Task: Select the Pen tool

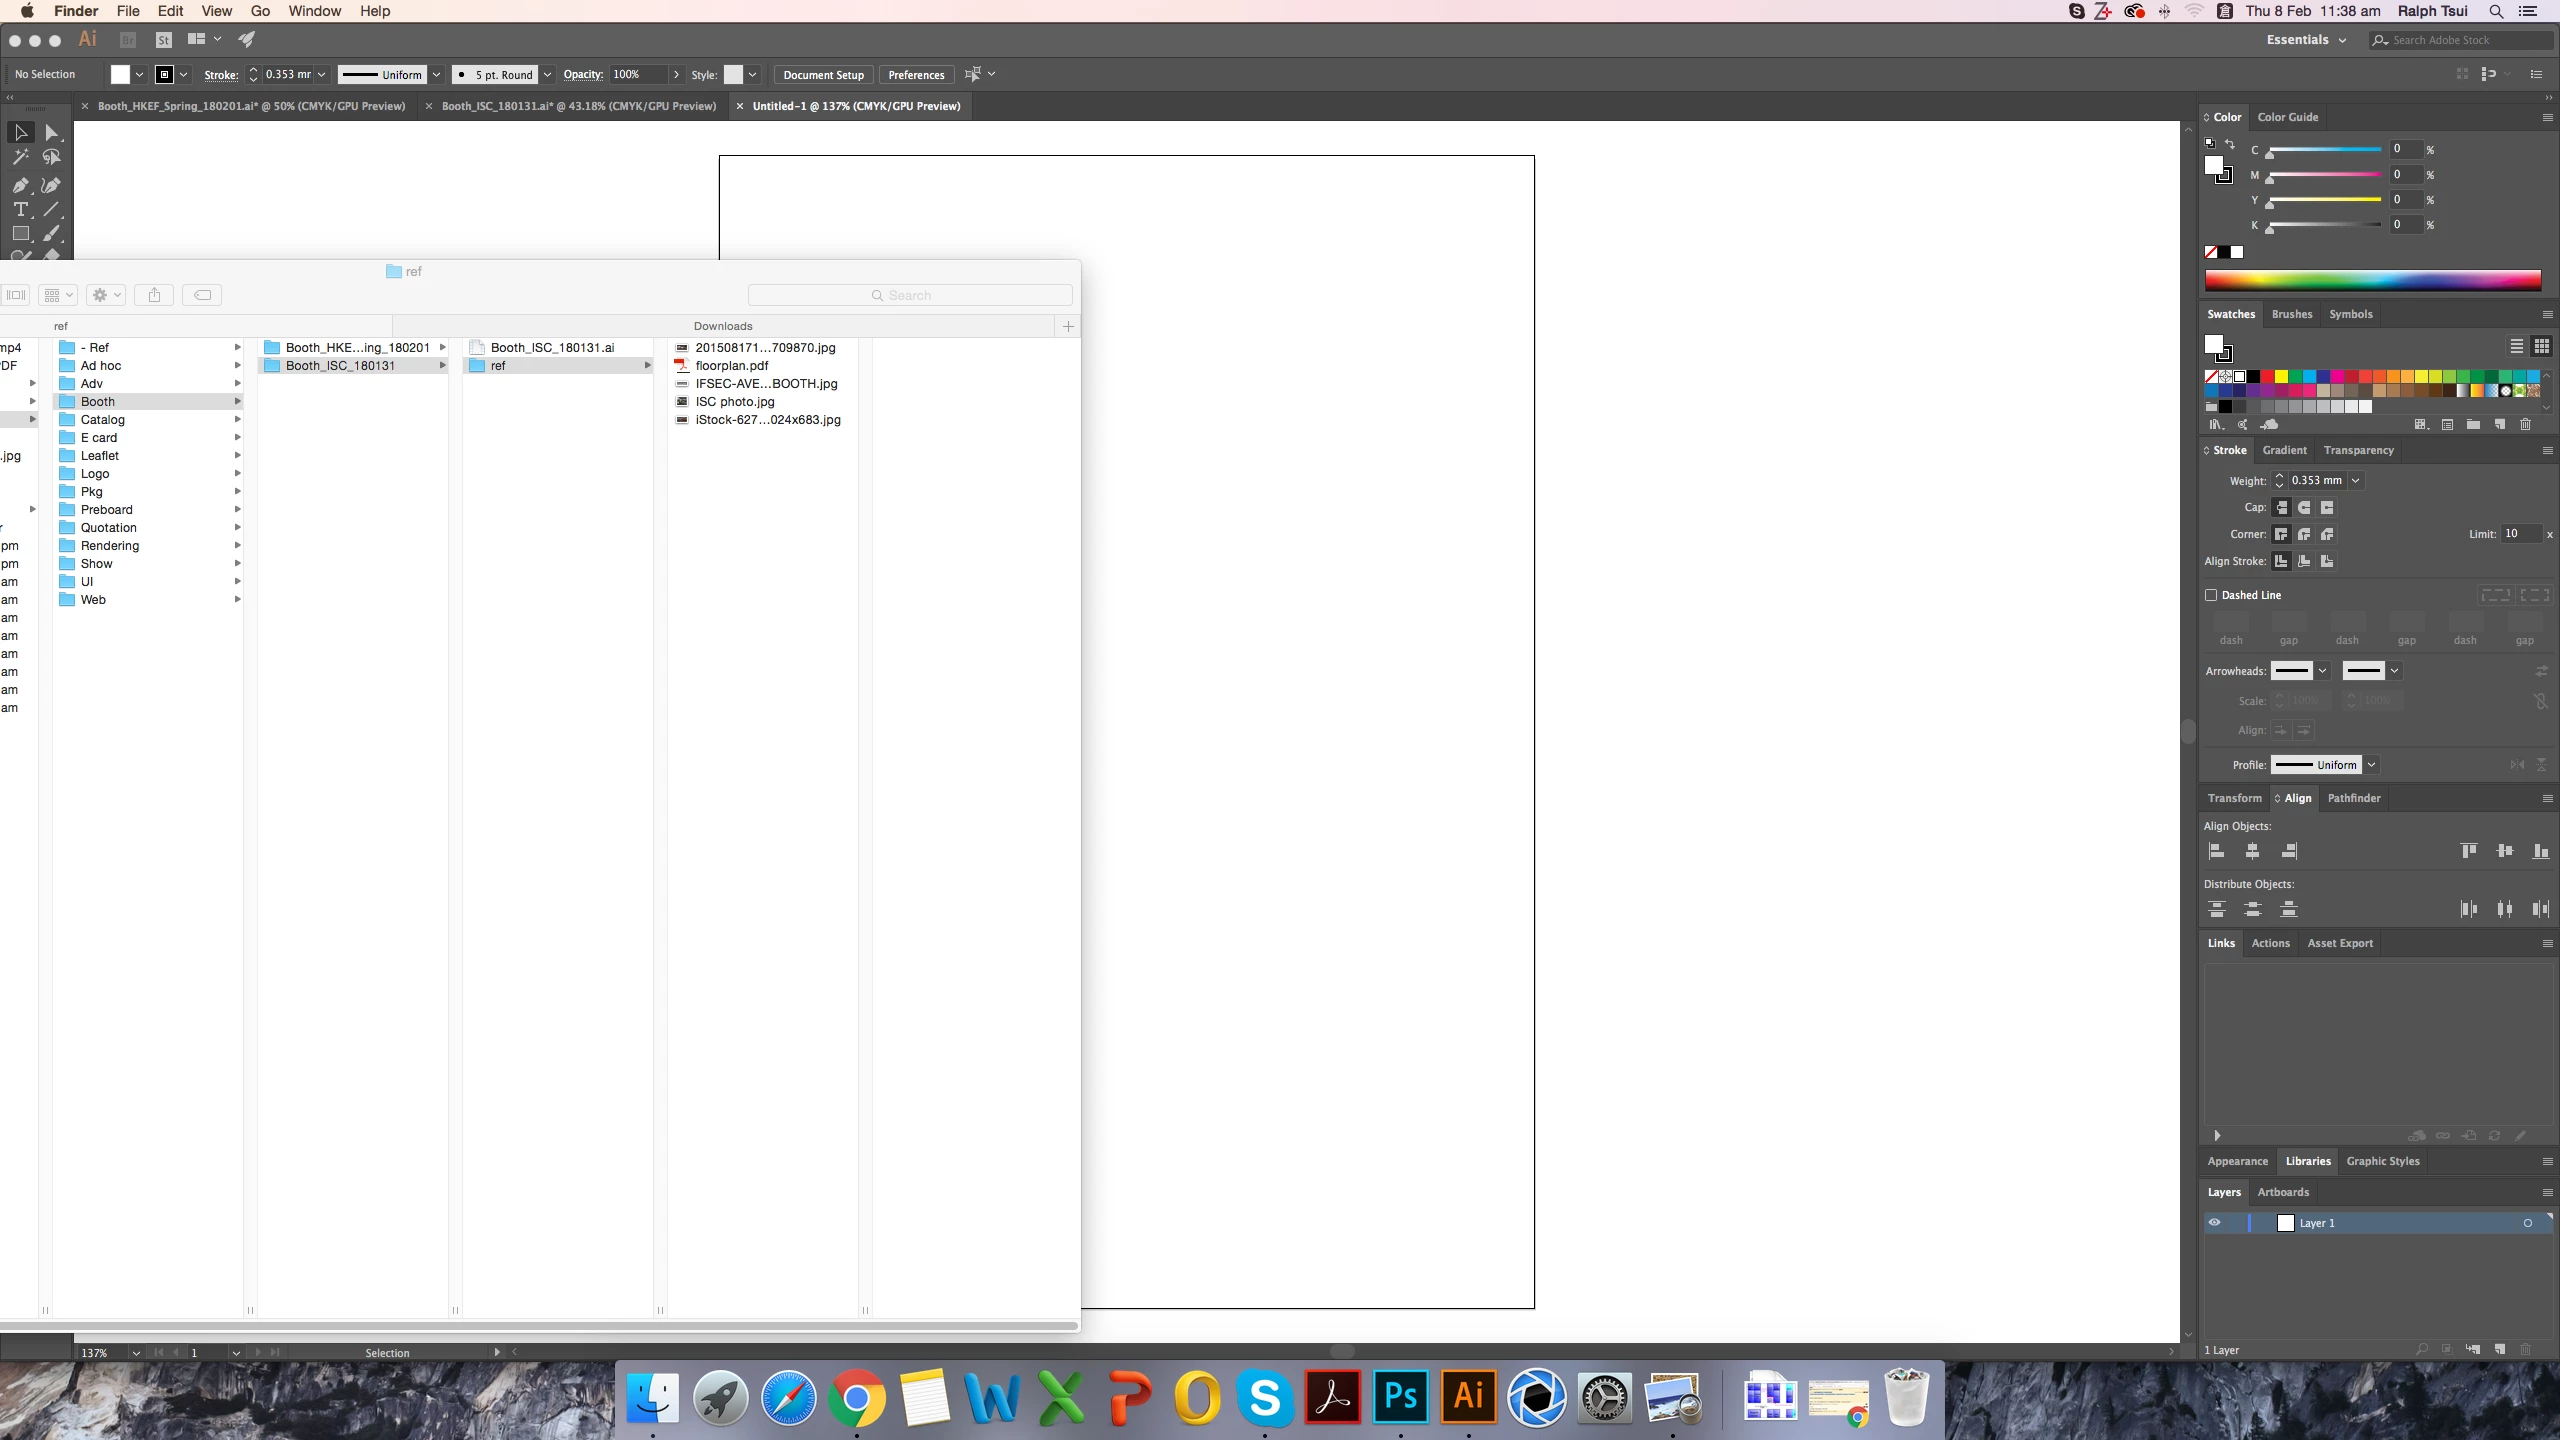Action: [20, 185]
